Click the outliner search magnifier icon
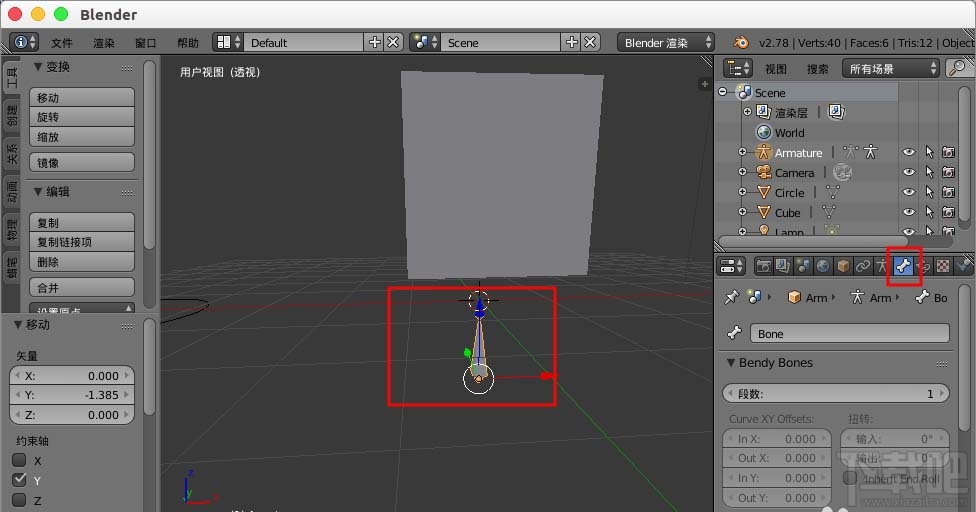 pos(959,68)
